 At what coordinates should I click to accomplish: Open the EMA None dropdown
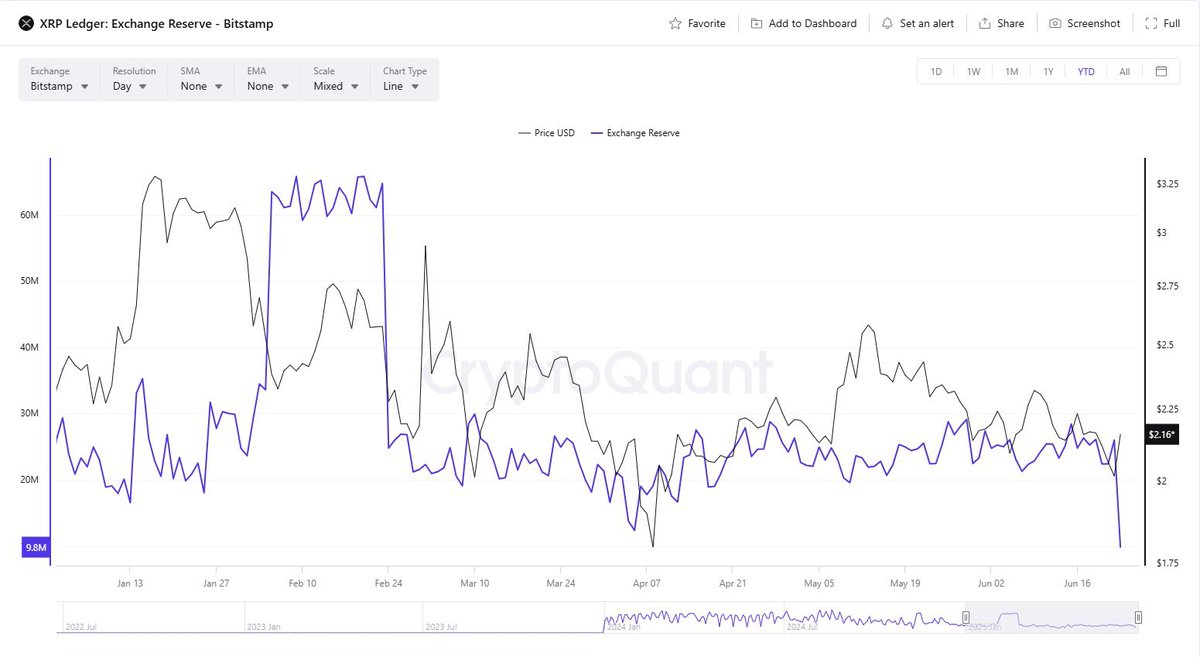tap(268, 79)
